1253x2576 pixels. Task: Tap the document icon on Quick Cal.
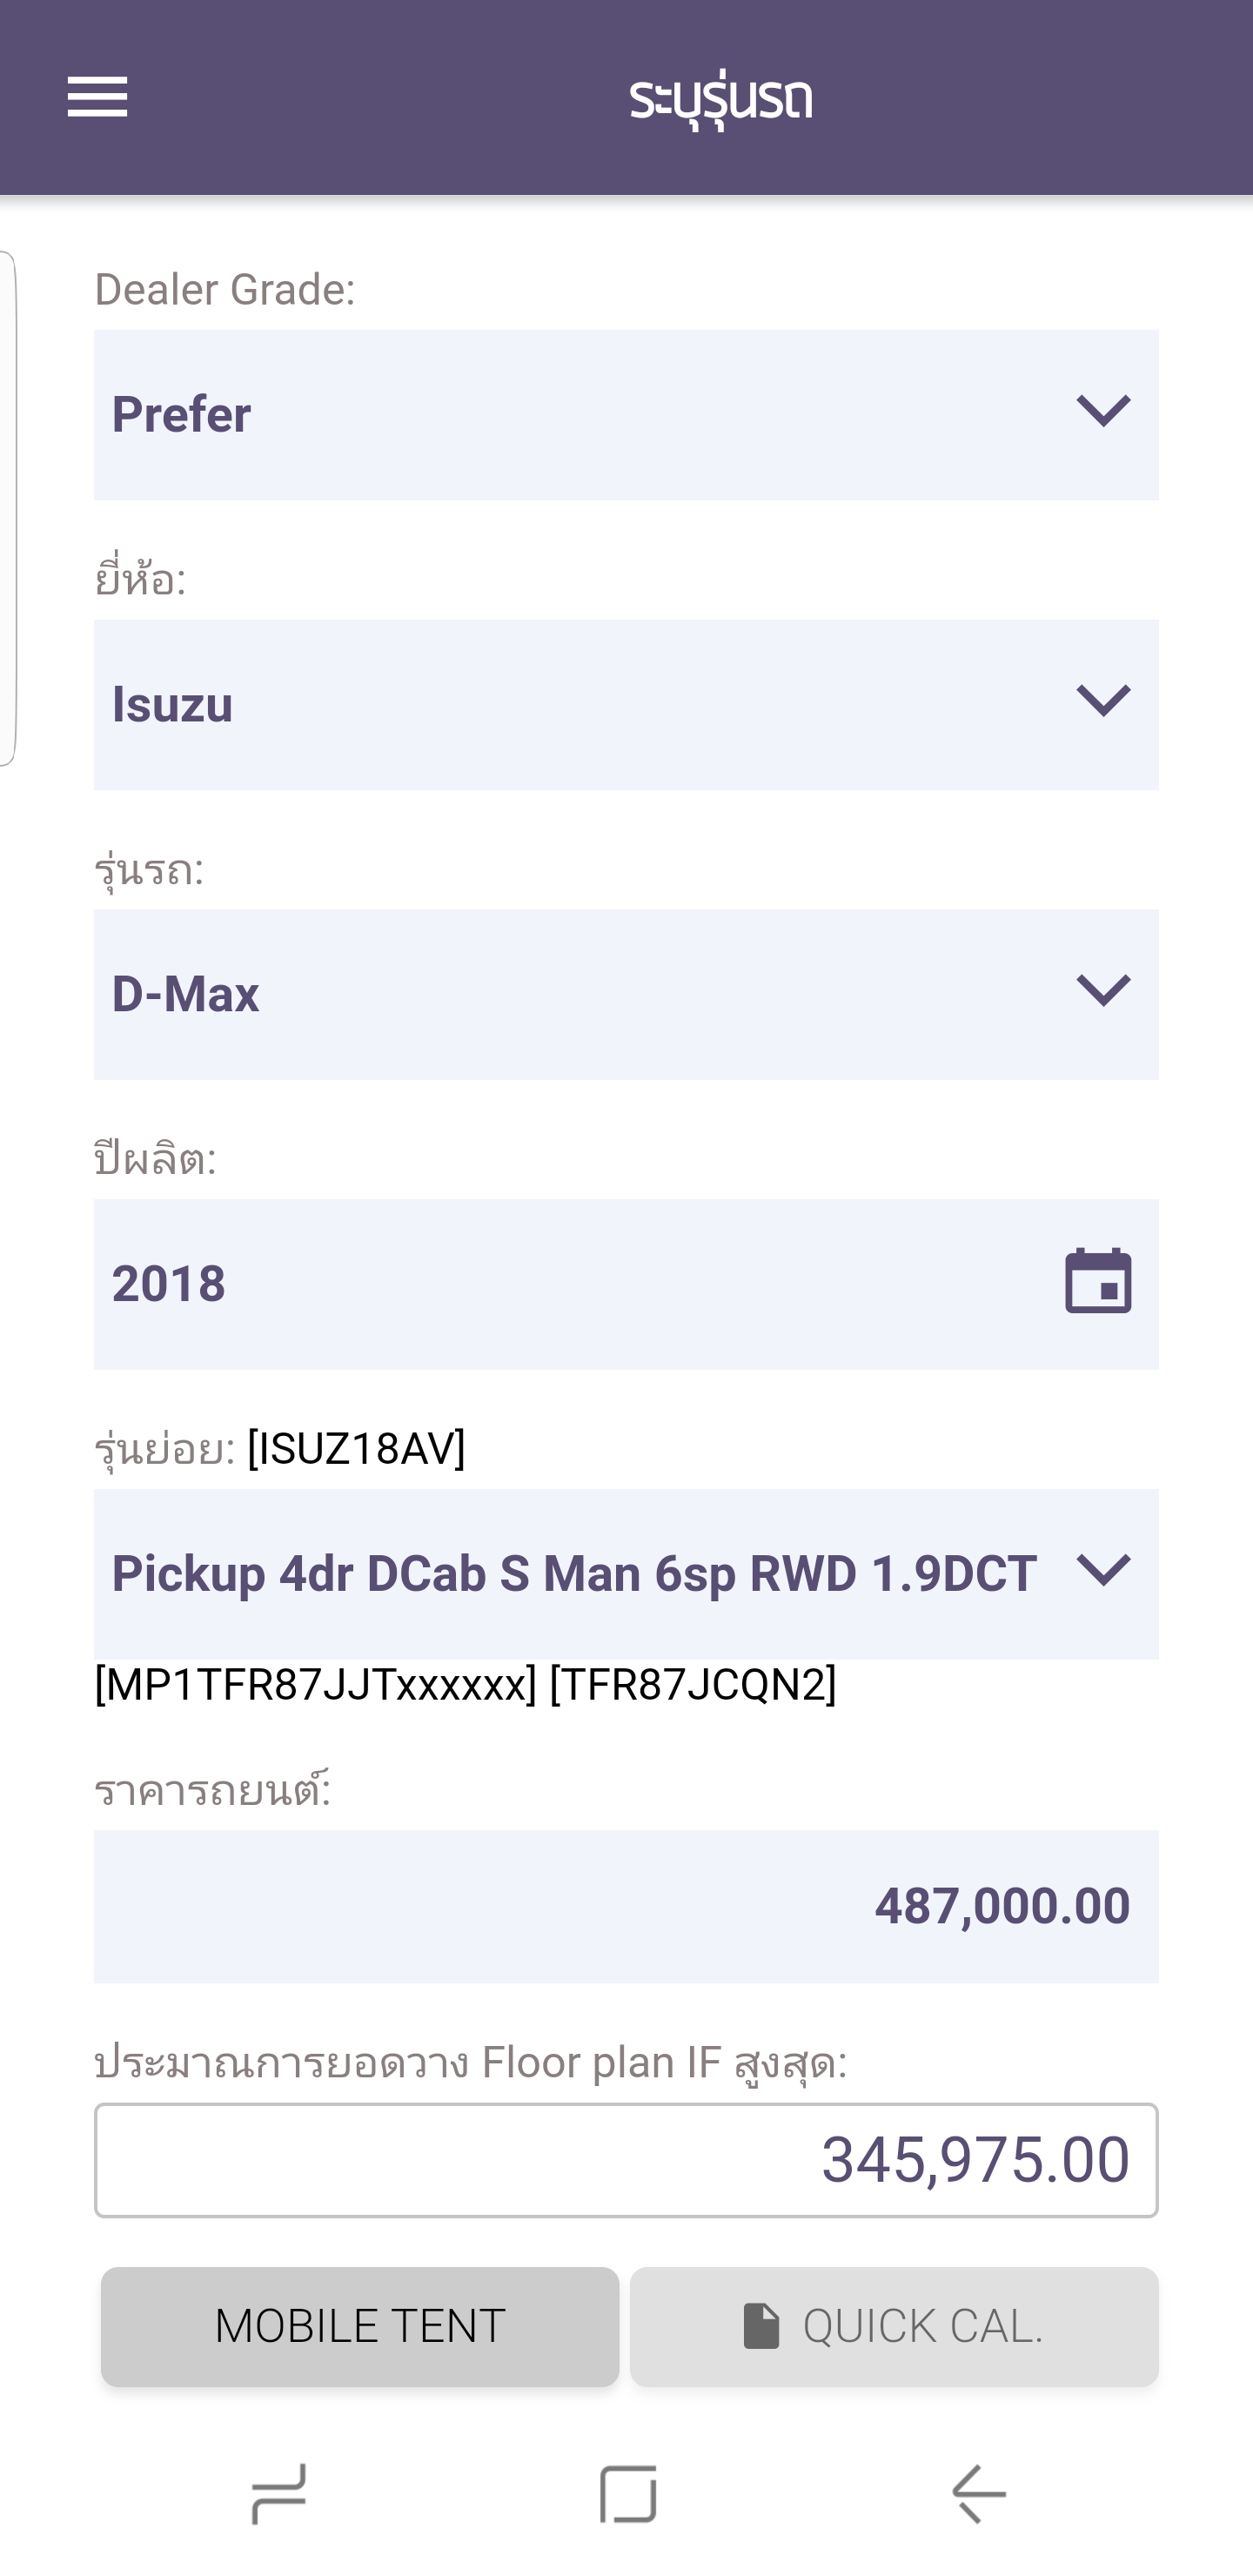point(761,2325)
